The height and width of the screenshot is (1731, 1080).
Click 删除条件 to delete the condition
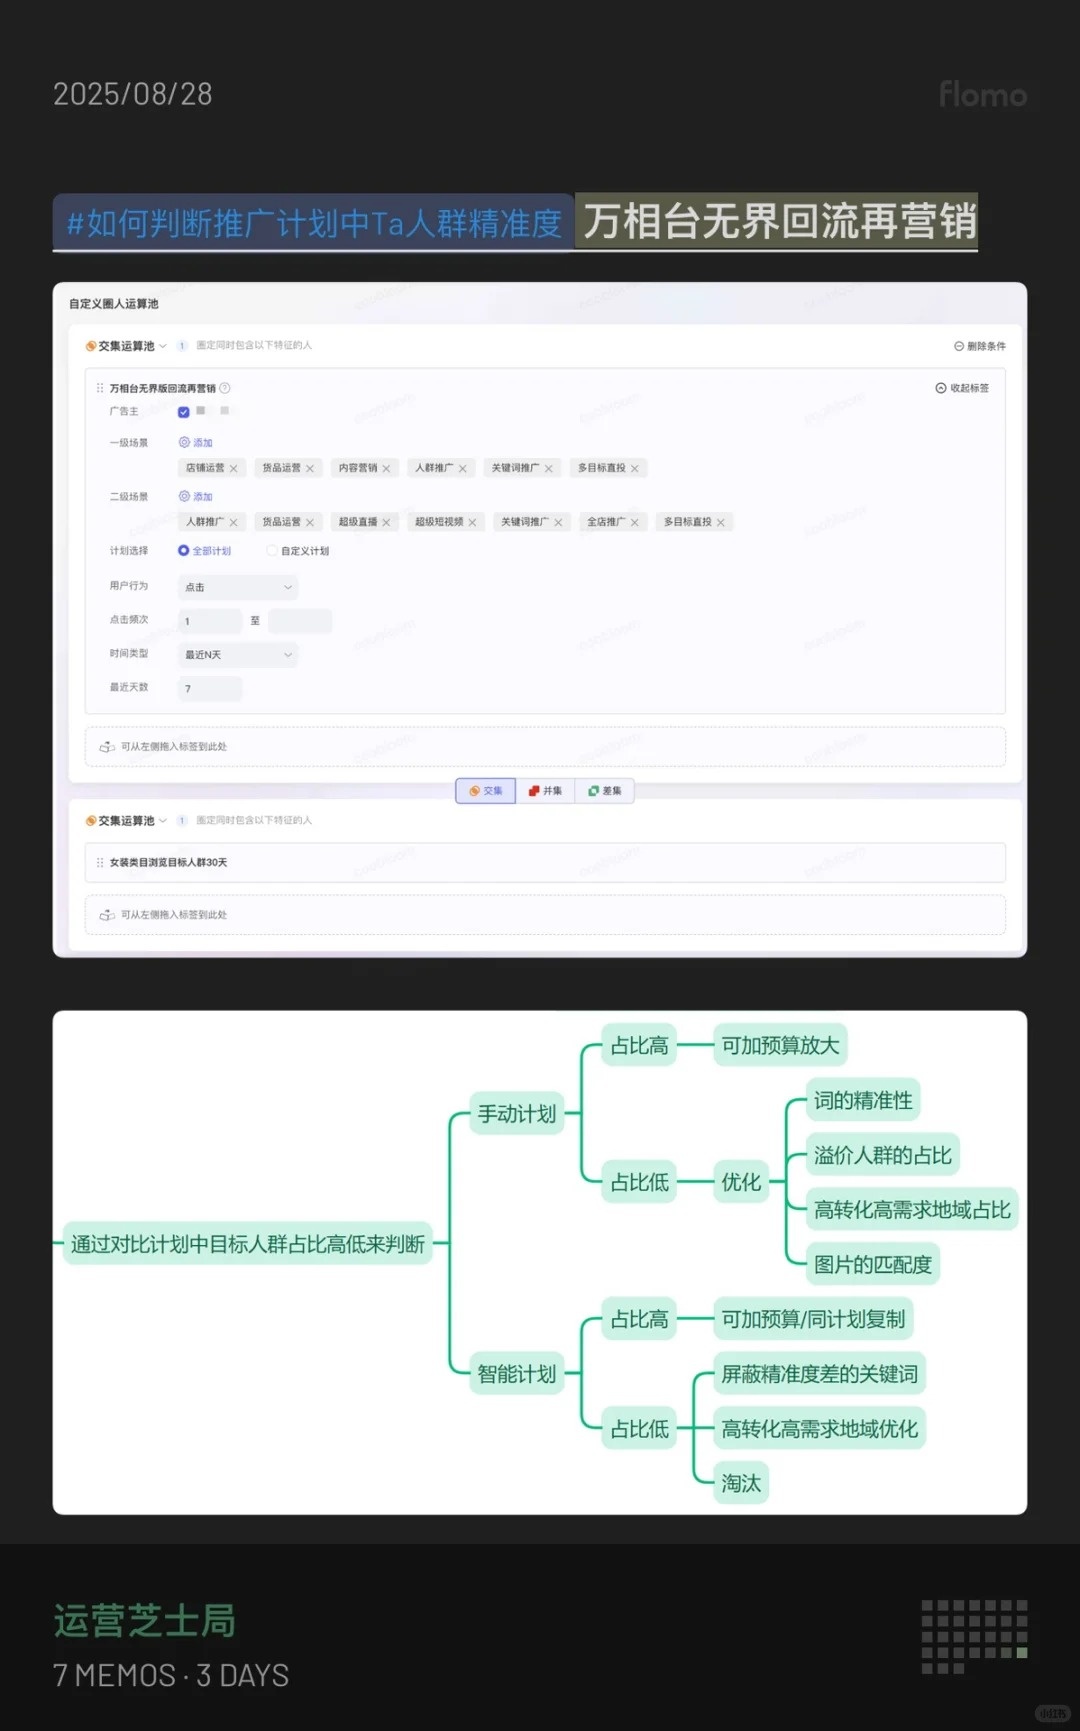point(980,346)
